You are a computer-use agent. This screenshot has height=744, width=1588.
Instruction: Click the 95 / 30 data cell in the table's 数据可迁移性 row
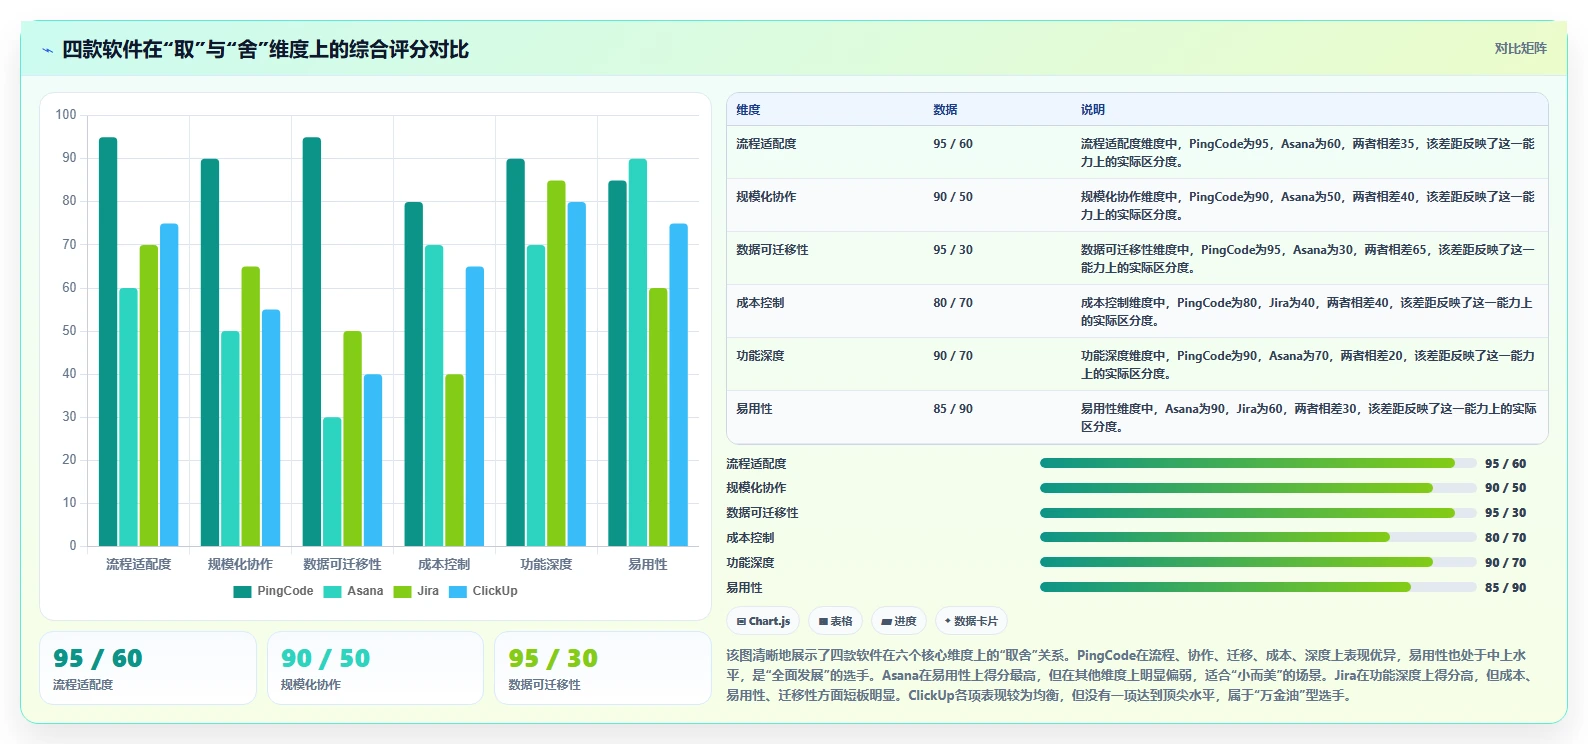953,250
